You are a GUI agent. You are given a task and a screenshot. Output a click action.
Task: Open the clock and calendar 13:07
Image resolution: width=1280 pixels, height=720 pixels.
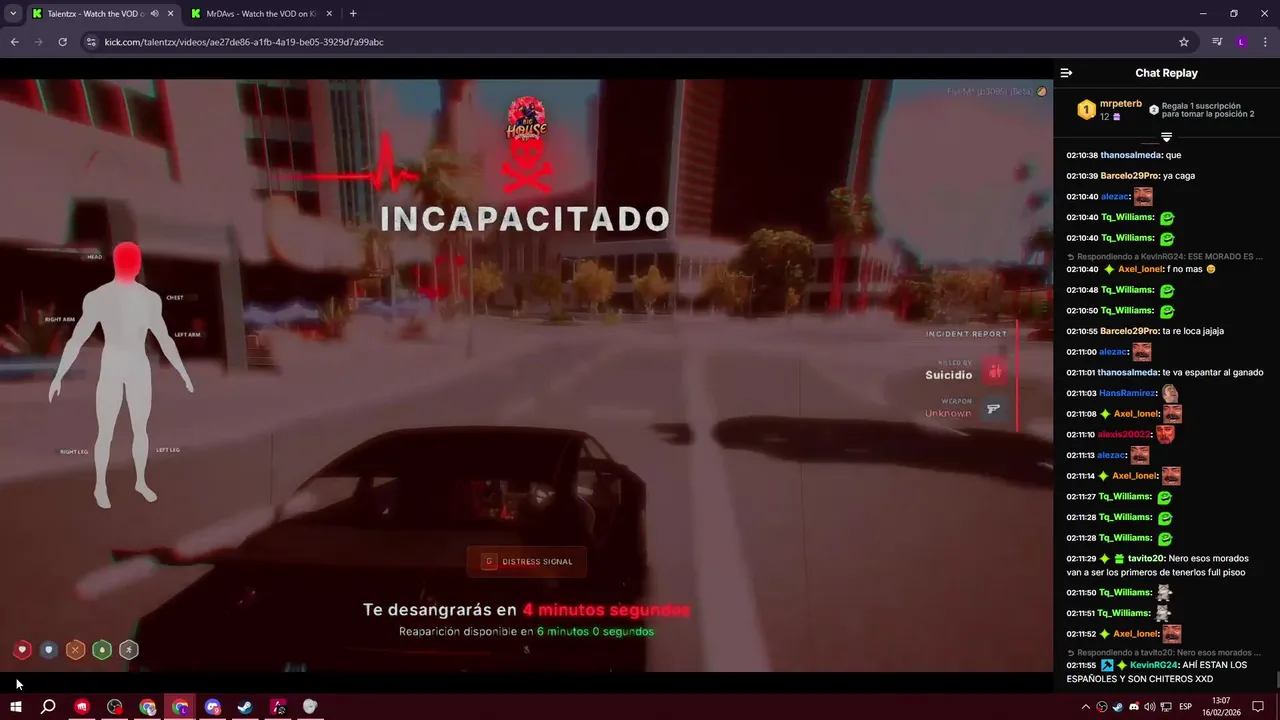[x=1221, y=707]
